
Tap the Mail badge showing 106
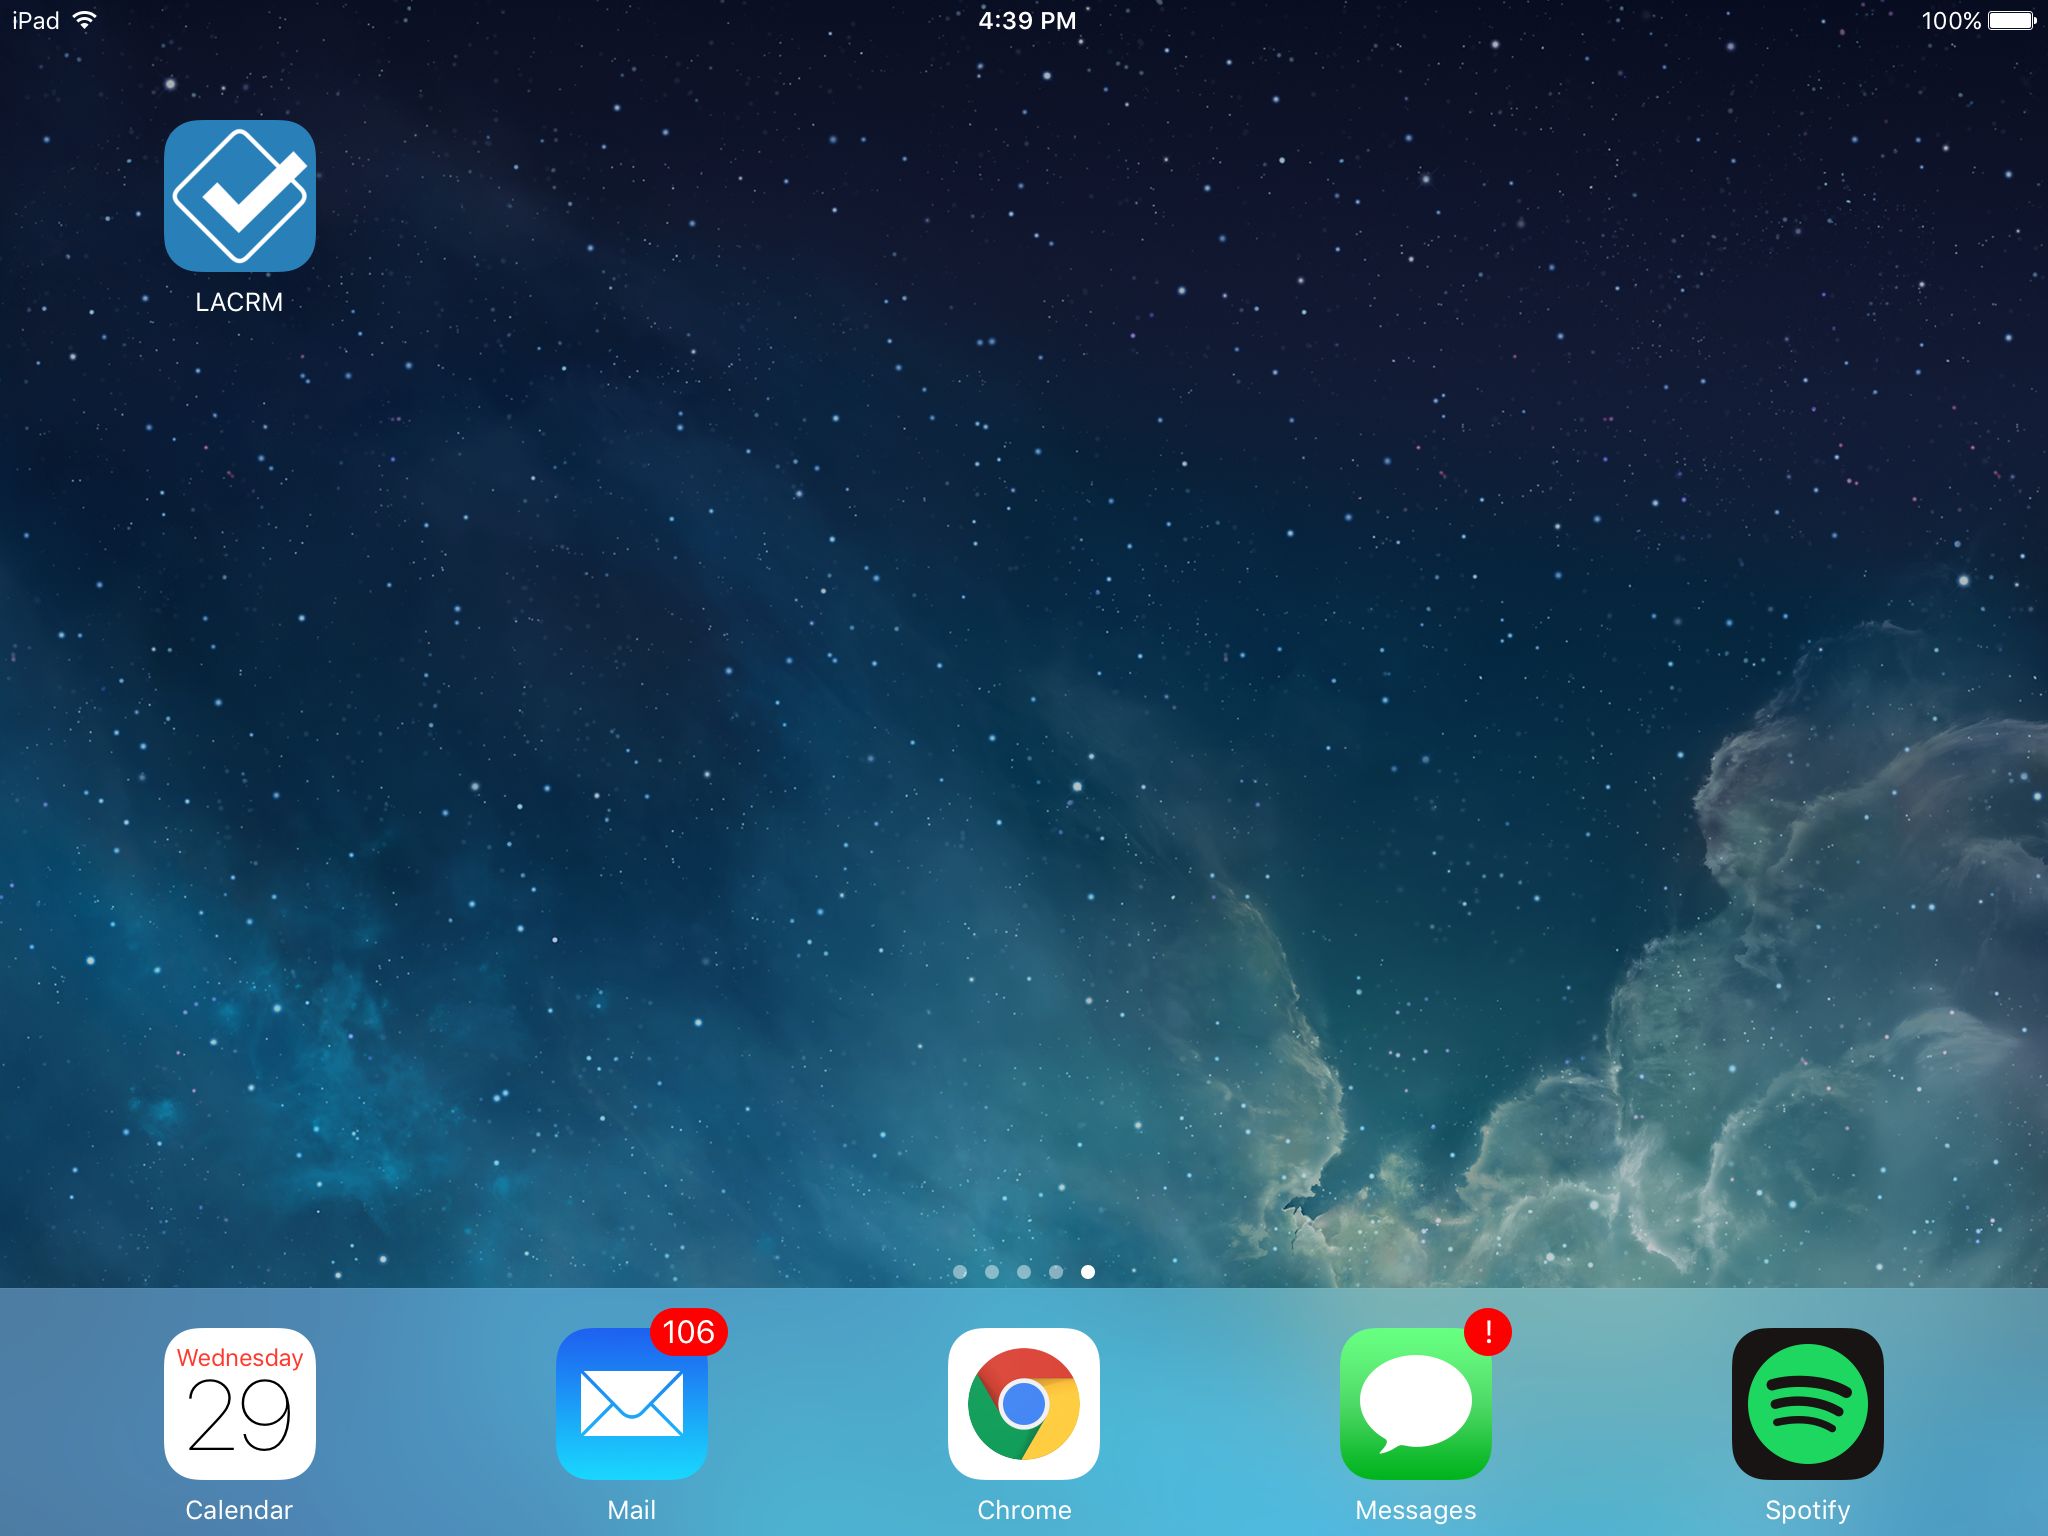click(x=688, y=1332)
